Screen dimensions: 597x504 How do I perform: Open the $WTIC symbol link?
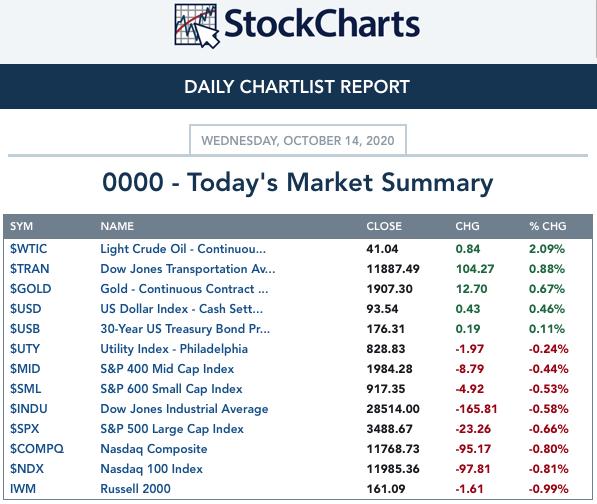29,249
